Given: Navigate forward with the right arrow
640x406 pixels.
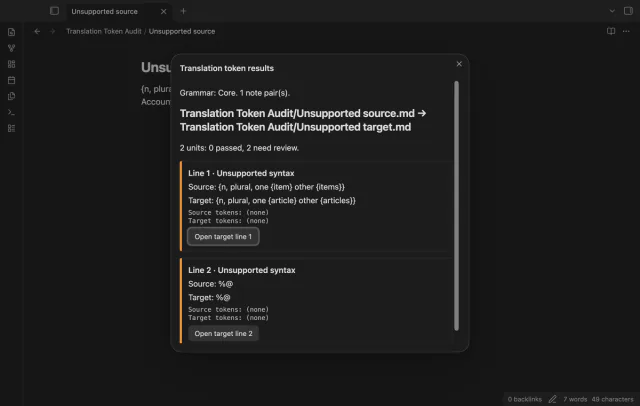Looking at the screenshot, I should pos(52,31).
